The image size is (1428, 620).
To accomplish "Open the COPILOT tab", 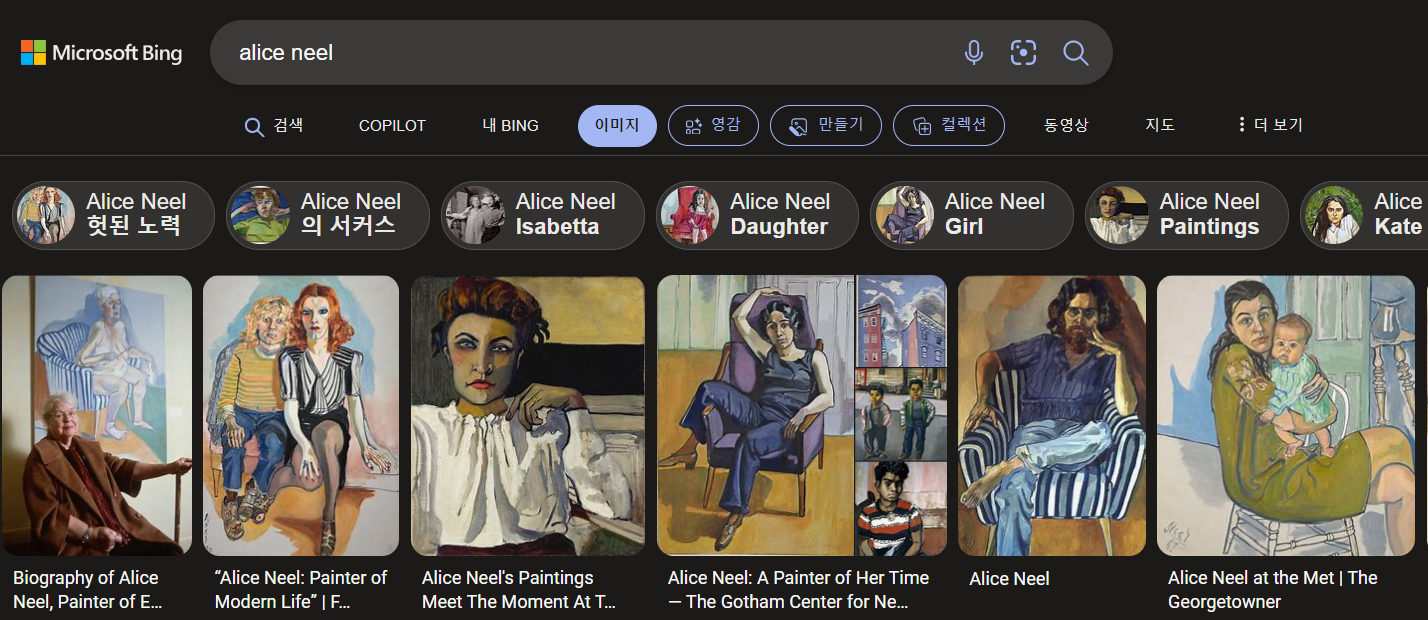I will [392, 126].
